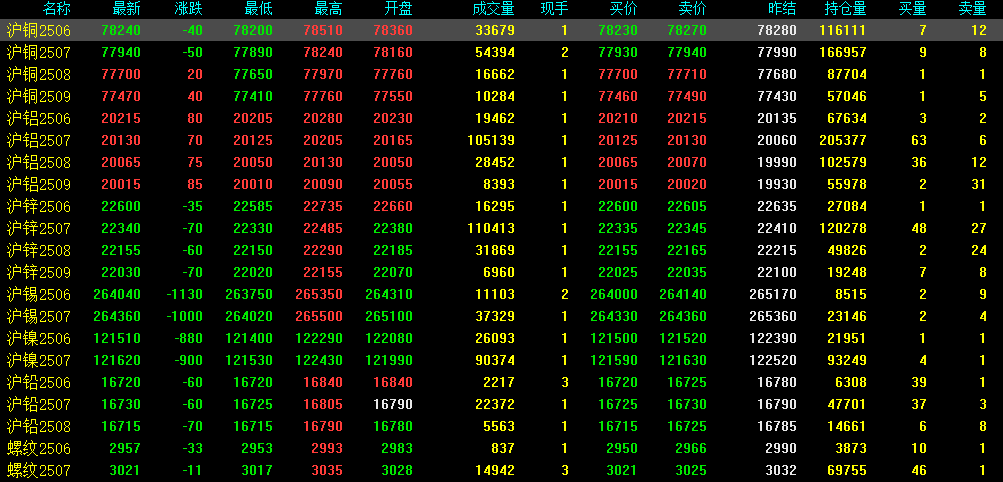Select the 沪铅2508 contract name
Screen dimensions: 1003x482
tap(38, 426)
